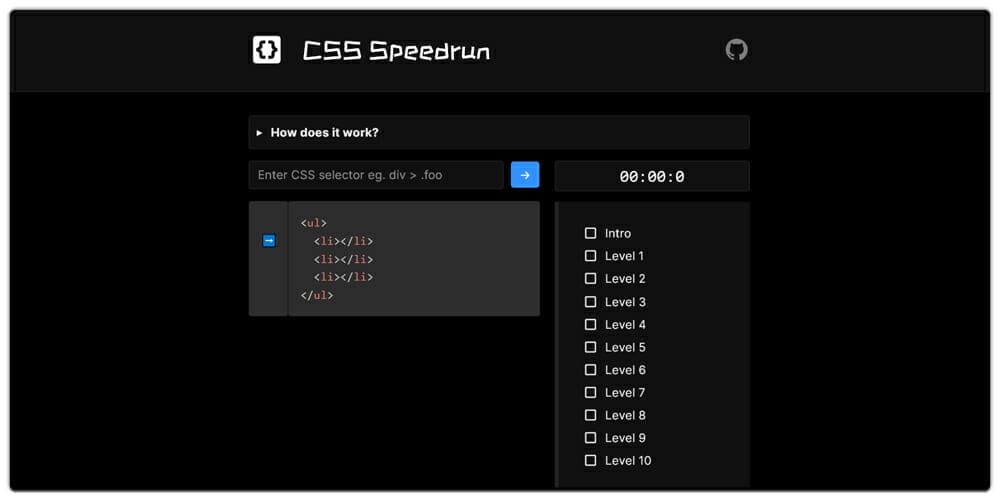
Task: Click the disclosure triangle before How does it work
Action: [x=259, y=133]
